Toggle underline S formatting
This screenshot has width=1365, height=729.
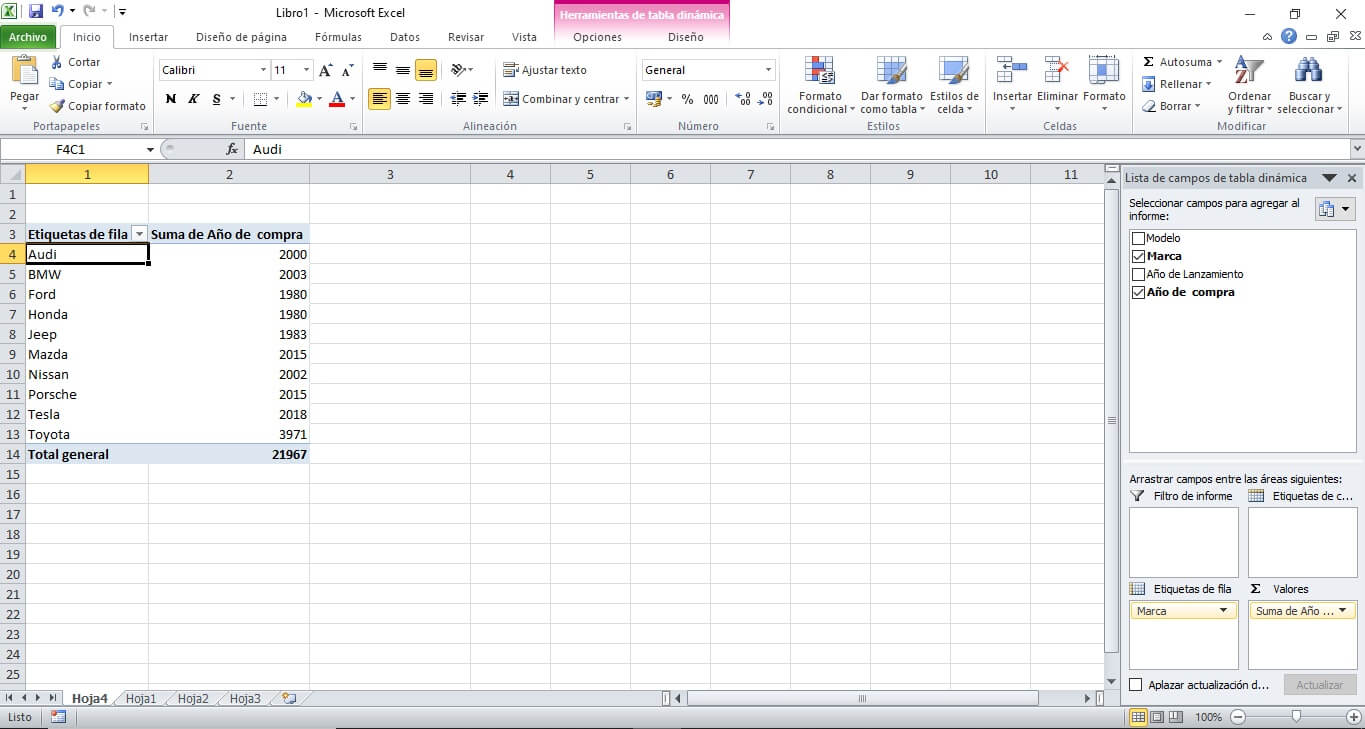[x=216, y=99]
